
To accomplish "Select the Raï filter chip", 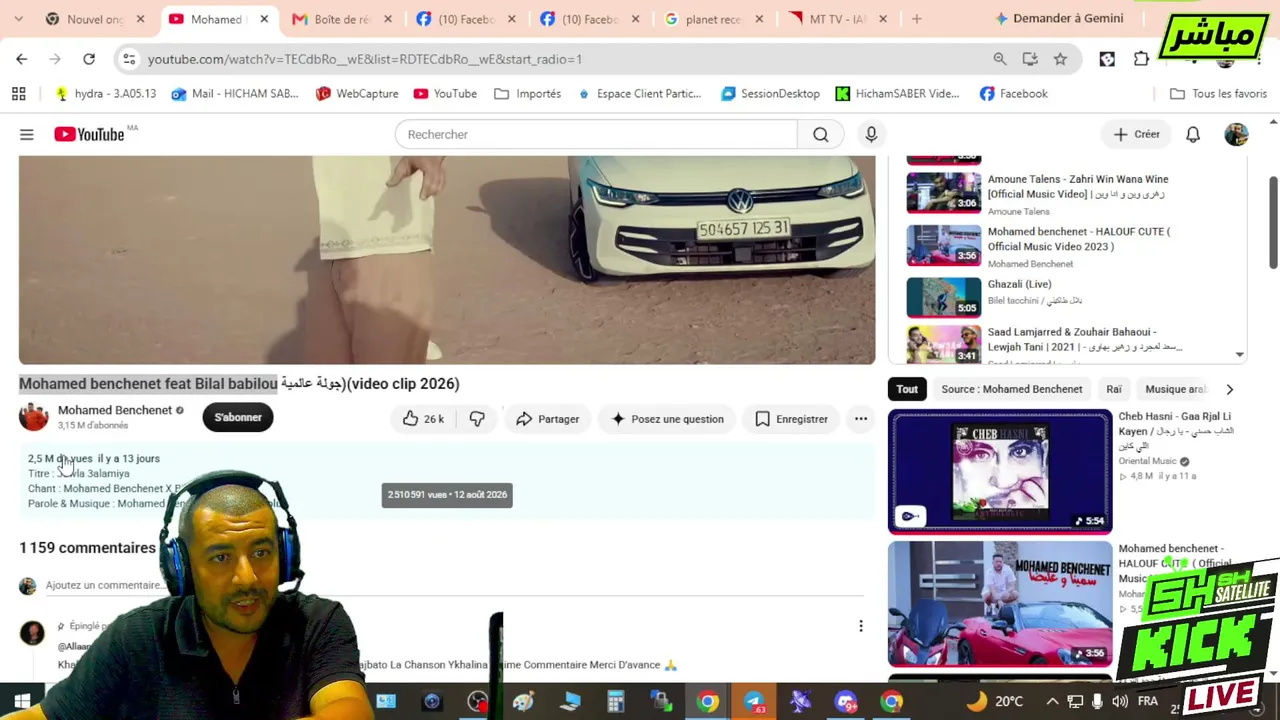I will 1114,389.
